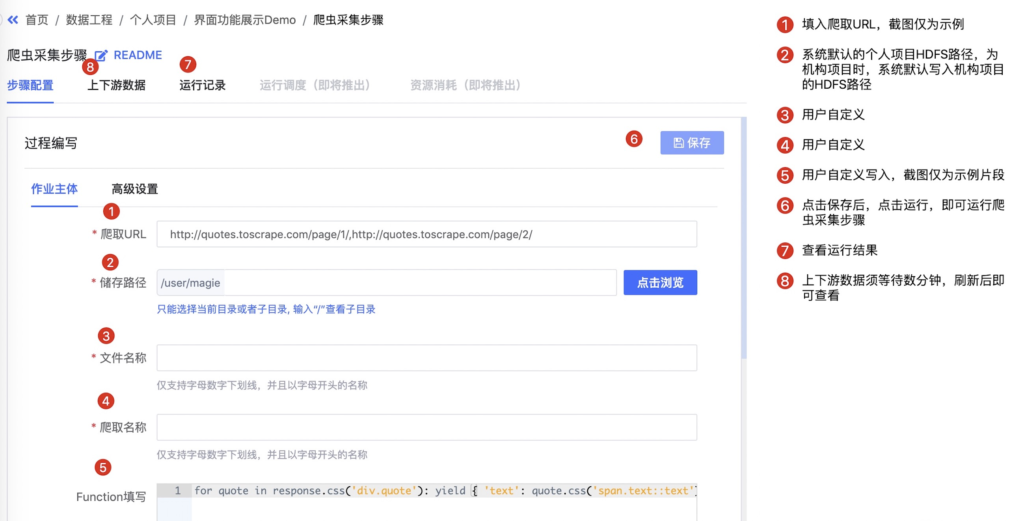The width and height of the screenshot is (1024, 521).
Task: Select the 资源消耗（即将推出）tab
Action: 465,85
